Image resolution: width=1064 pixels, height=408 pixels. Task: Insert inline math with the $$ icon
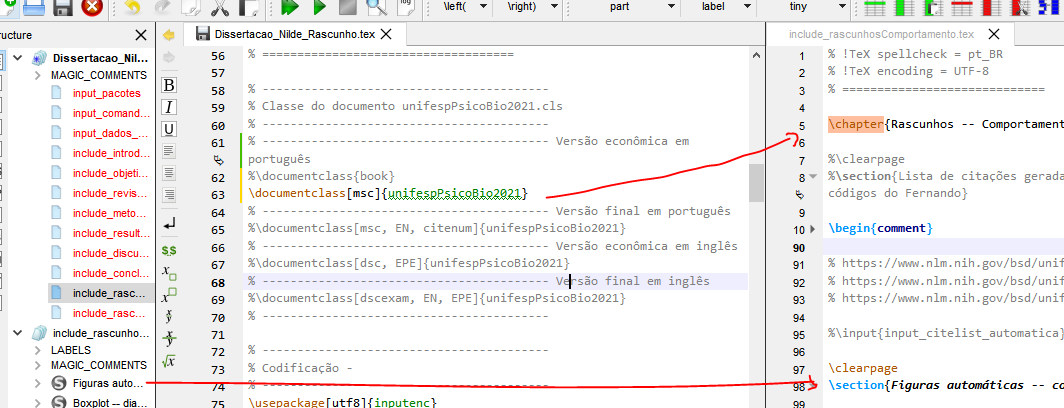pyautogui.click(x=169, y=251)
